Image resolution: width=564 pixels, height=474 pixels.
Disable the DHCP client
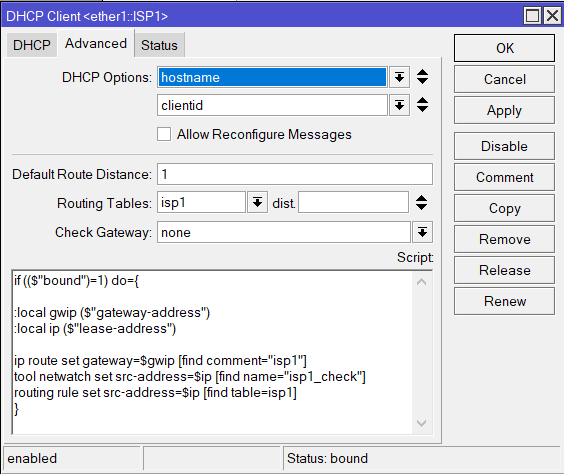504,146
